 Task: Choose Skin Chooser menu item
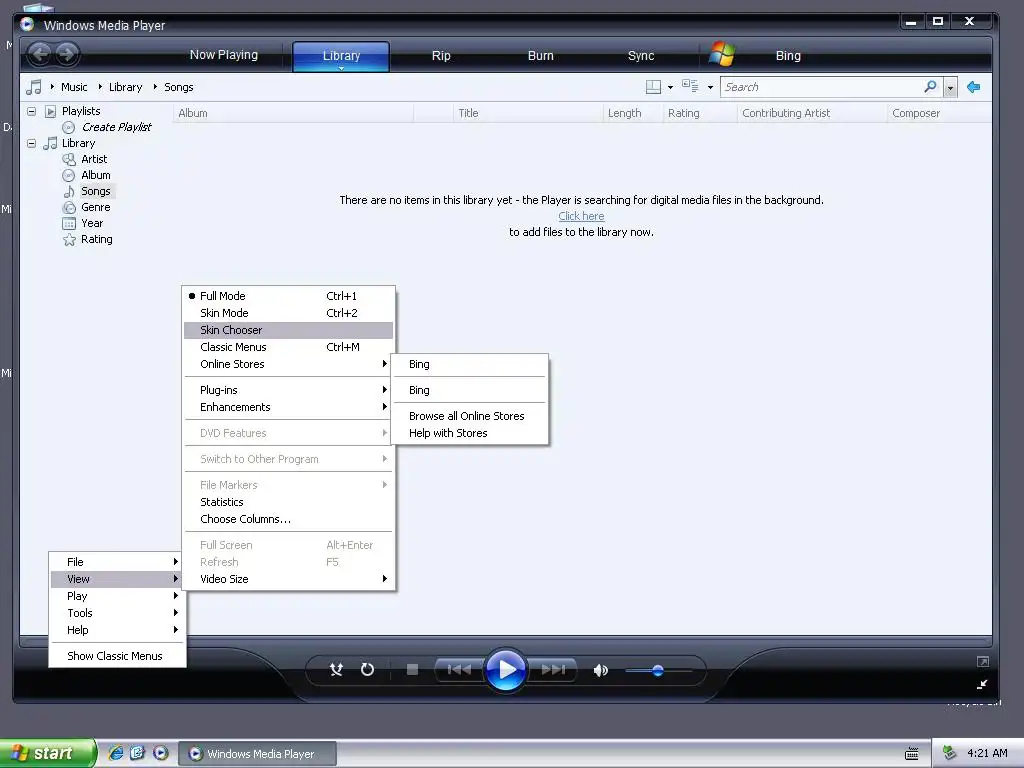pos(289,330)
